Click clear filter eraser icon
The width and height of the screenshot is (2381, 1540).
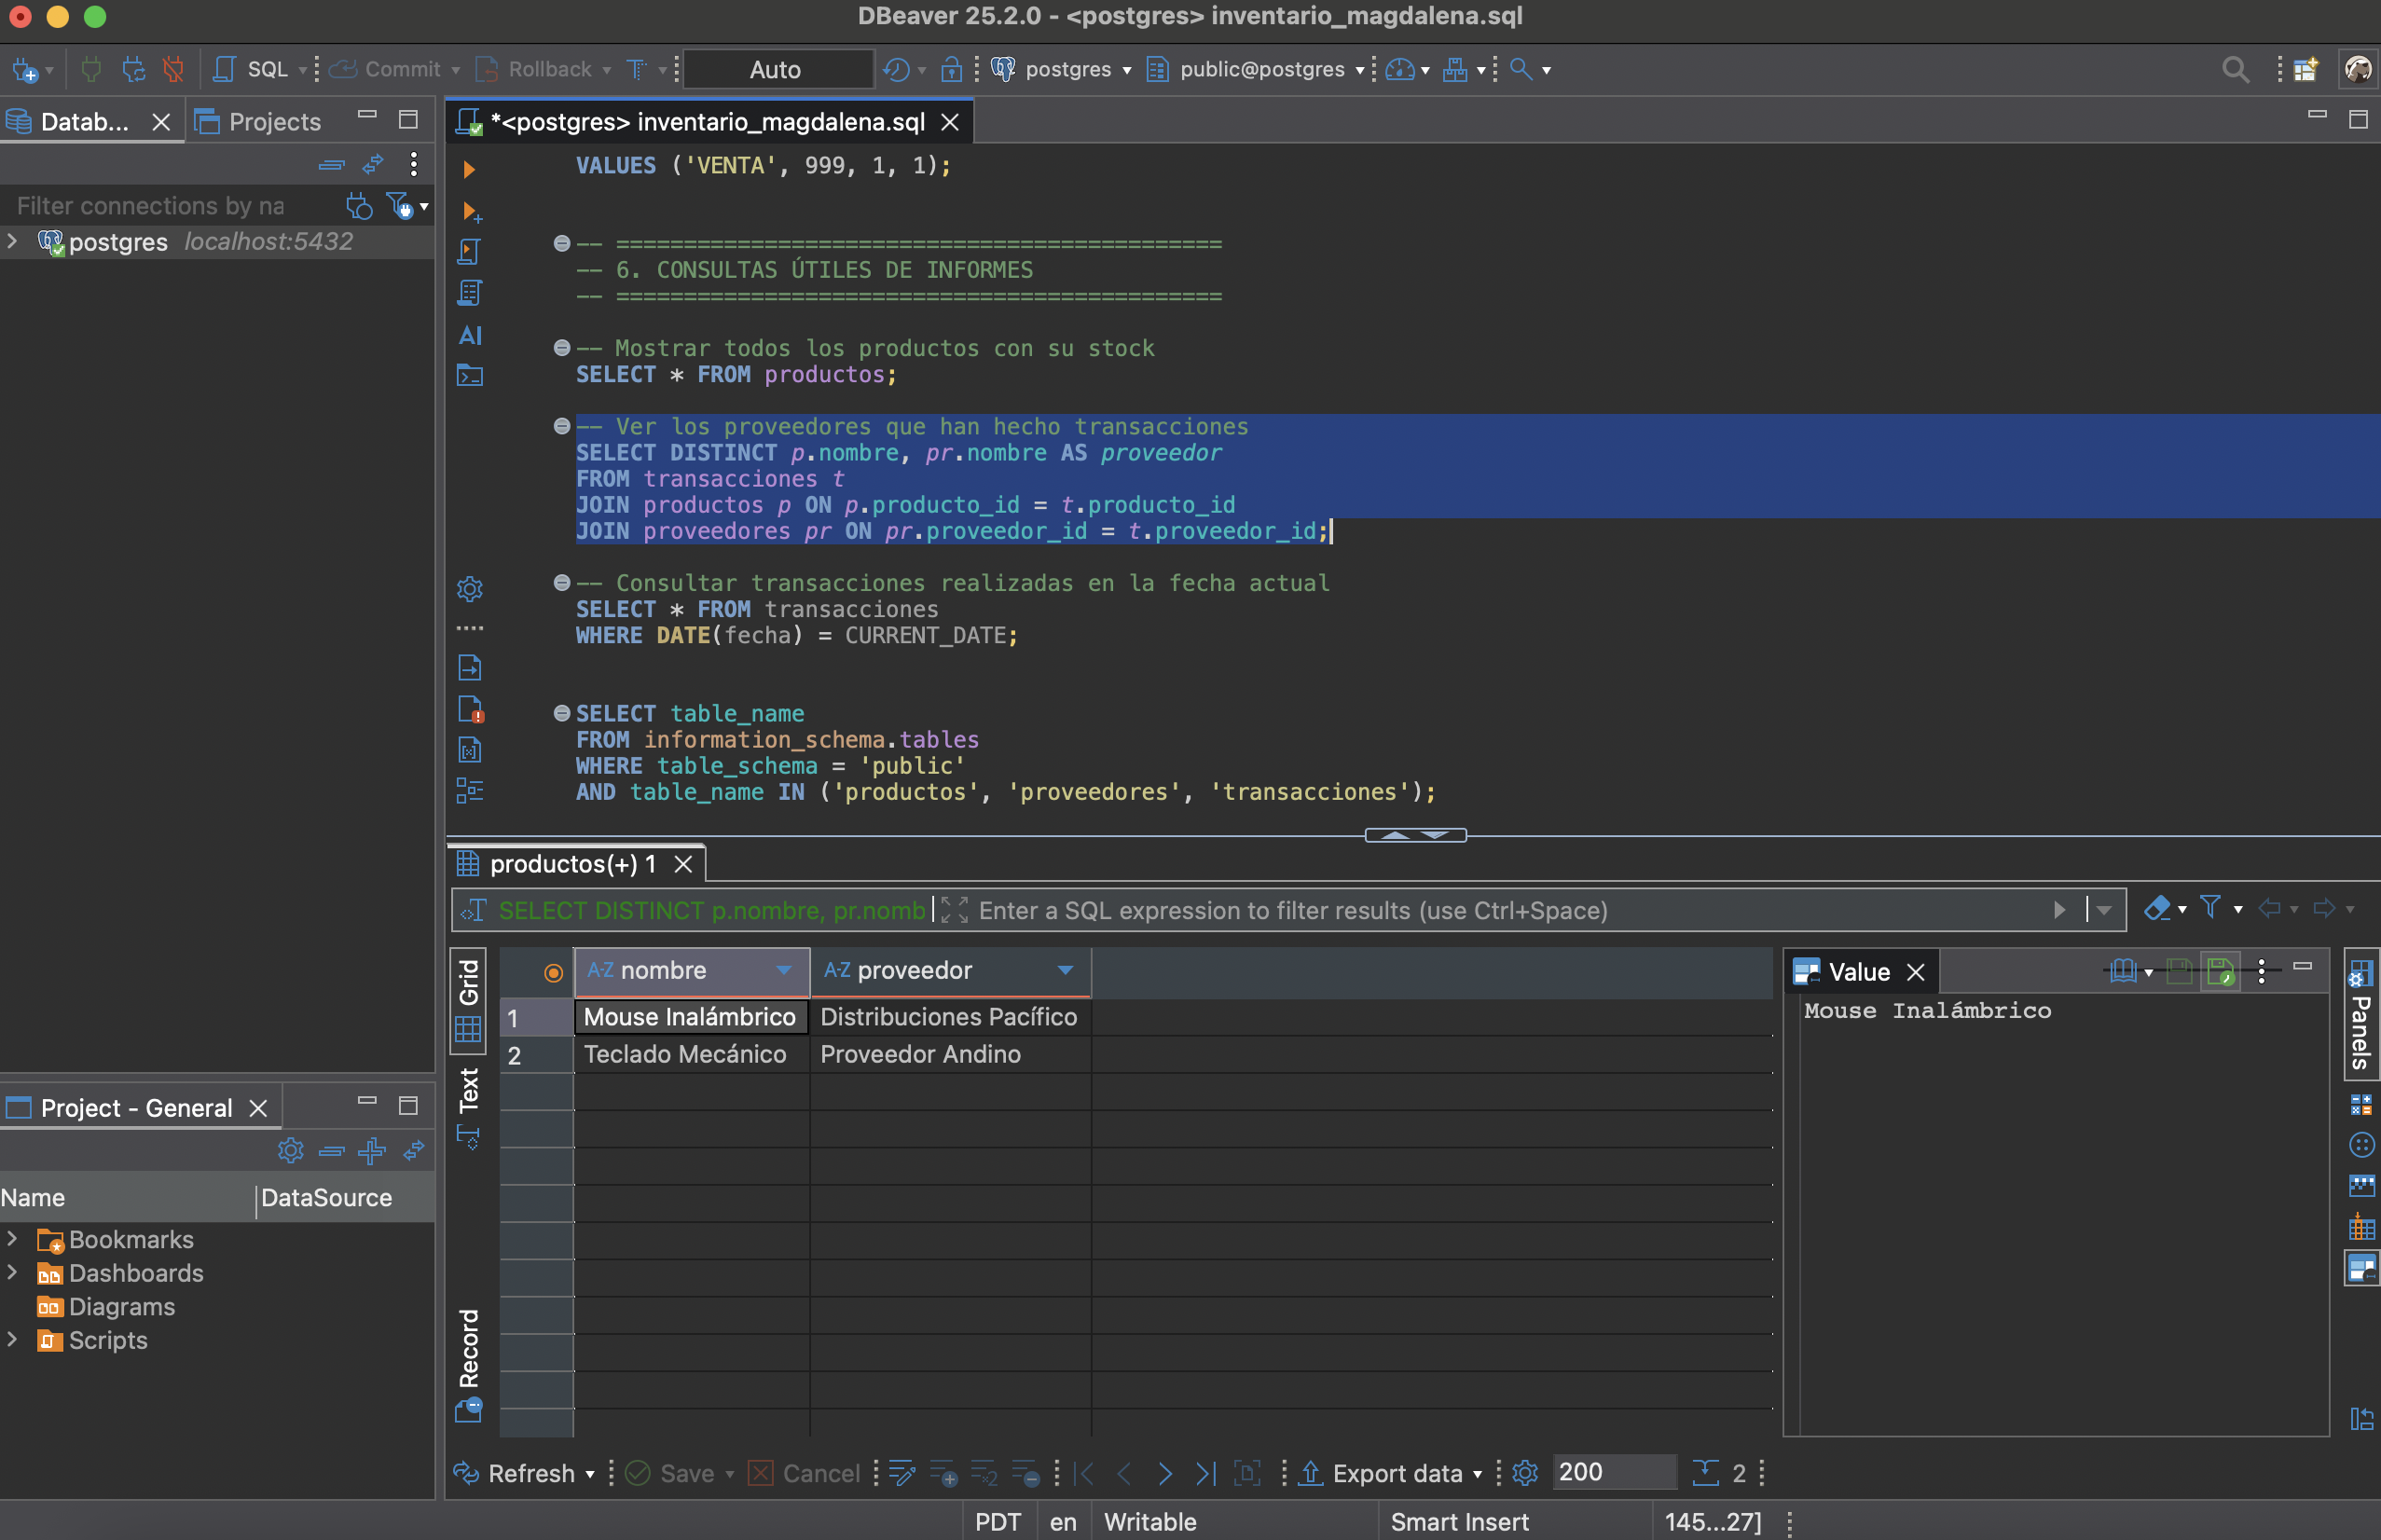(2157, 908)
